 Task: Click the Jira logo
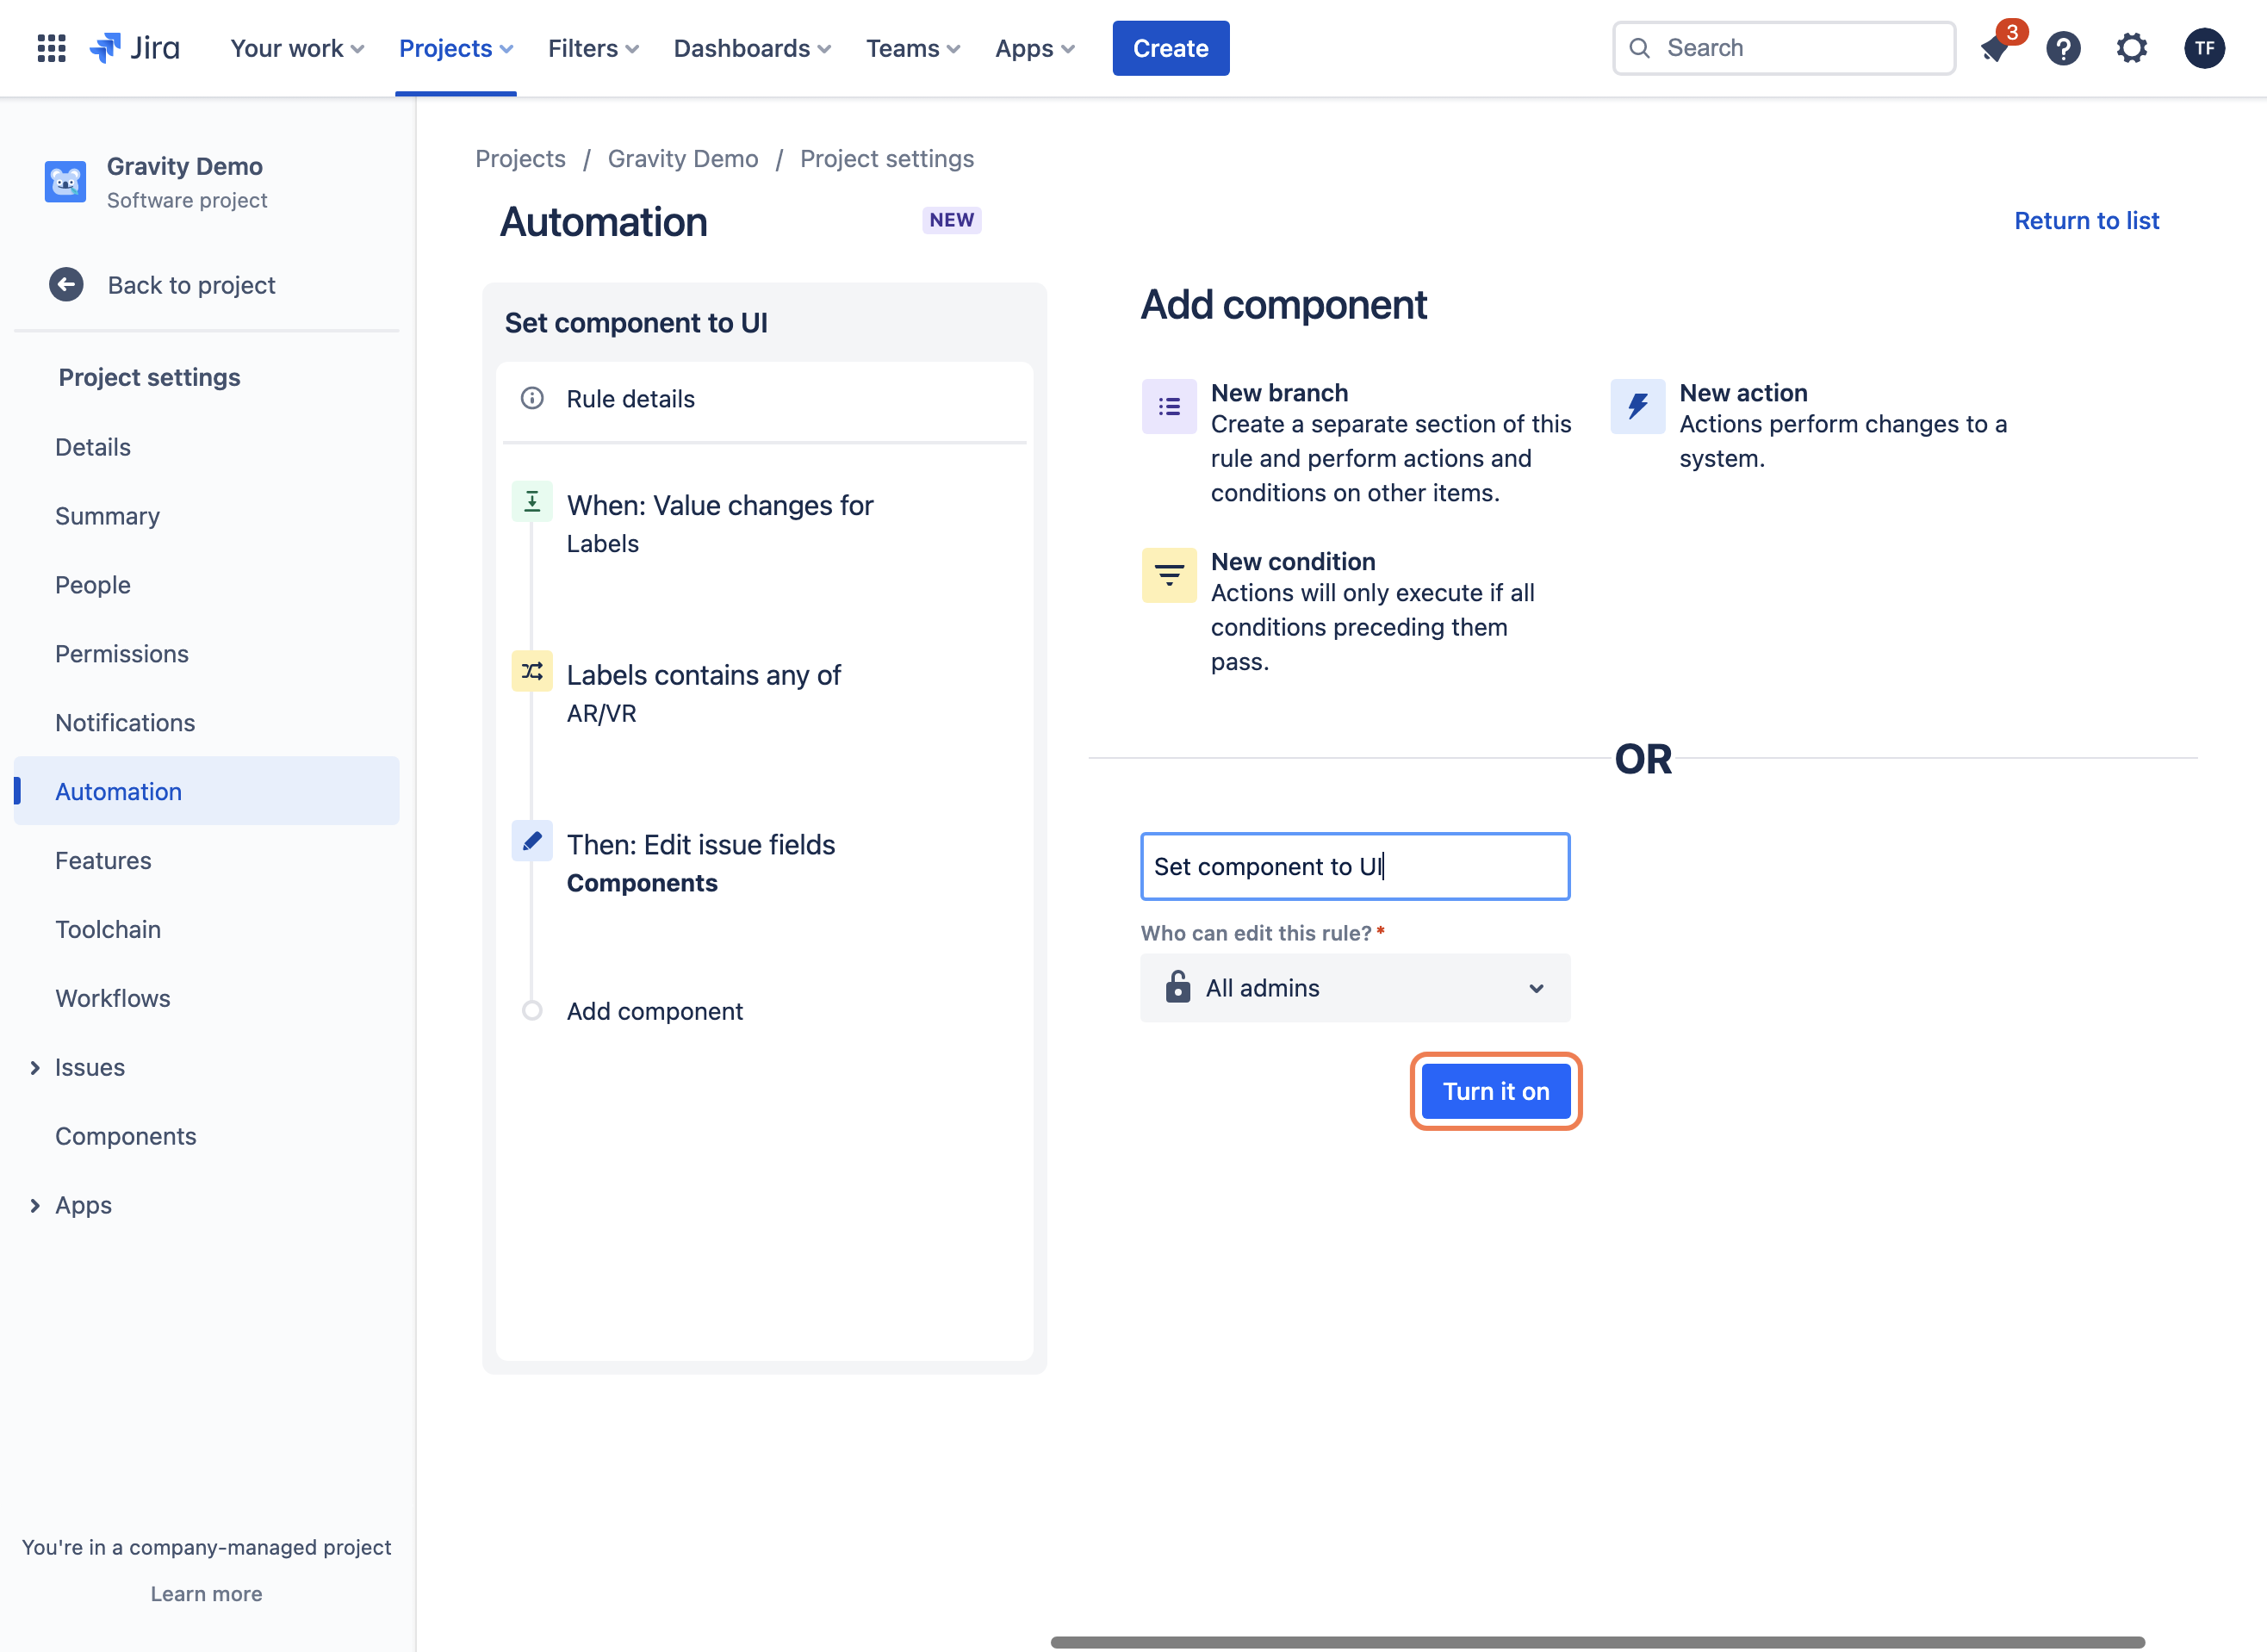click(135, 48)
